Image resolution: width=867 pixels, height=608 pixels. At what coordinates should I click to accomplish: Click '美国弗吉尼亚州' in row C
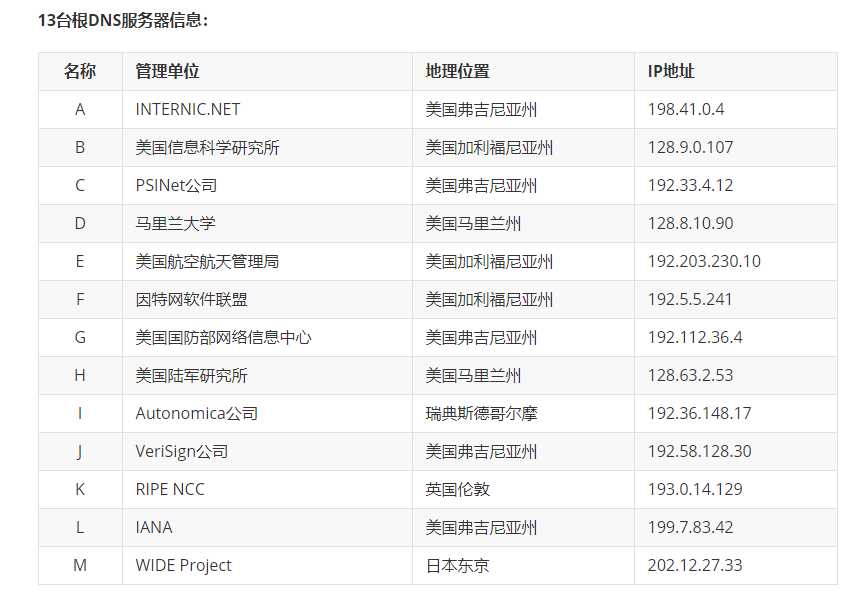click(x=481, y=186)
